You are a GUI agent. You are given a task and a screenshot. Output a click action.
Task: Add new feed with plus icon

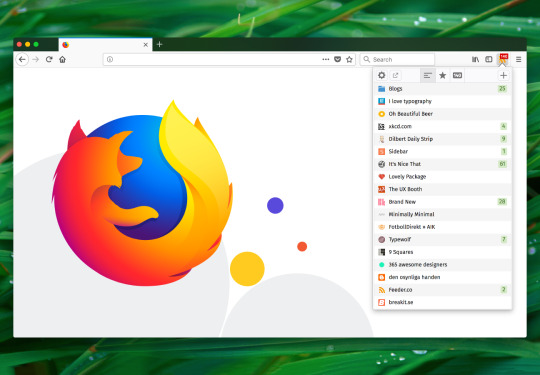click(x=503, y=75)
